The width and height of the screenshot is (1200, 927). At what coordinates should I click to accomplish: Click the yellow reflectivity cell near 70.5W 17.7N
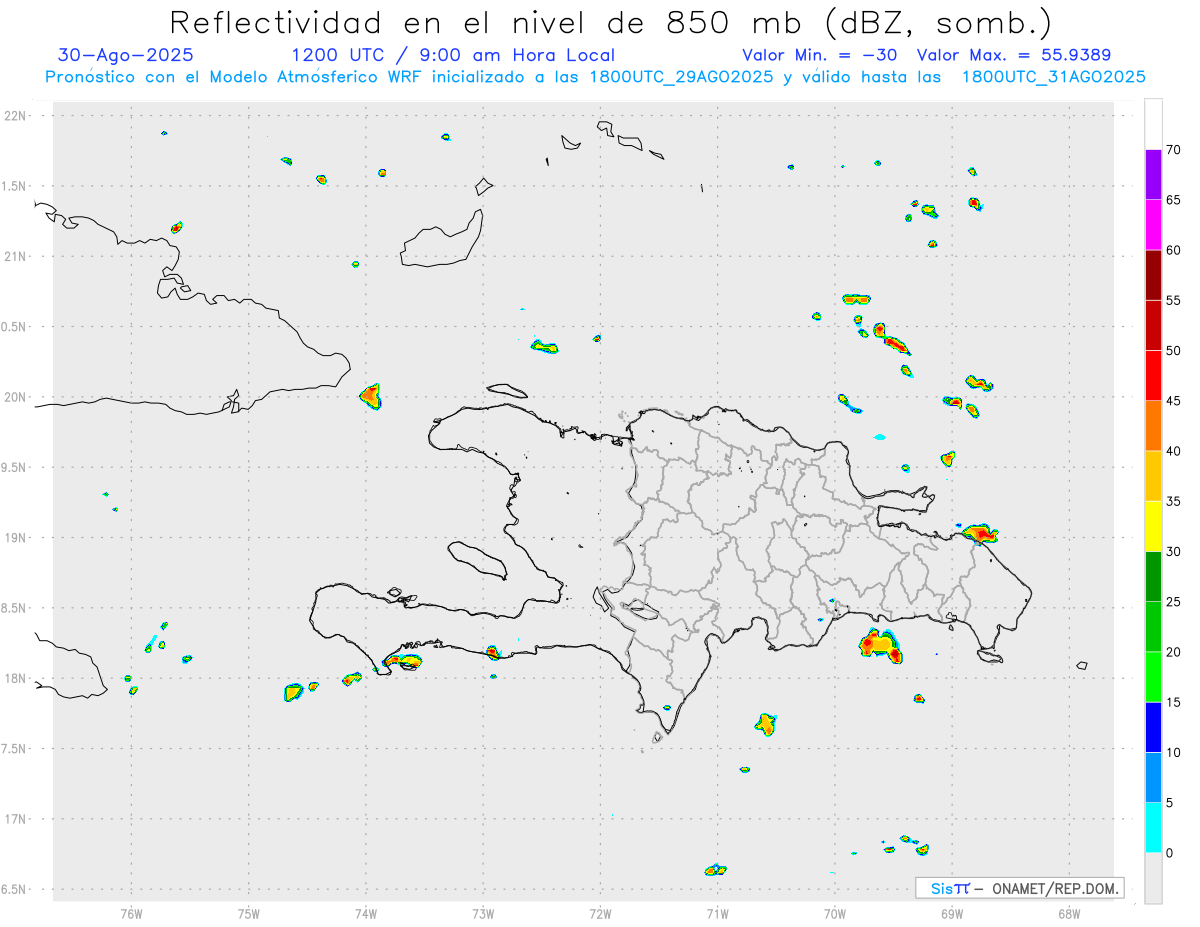tap(766, 723)
